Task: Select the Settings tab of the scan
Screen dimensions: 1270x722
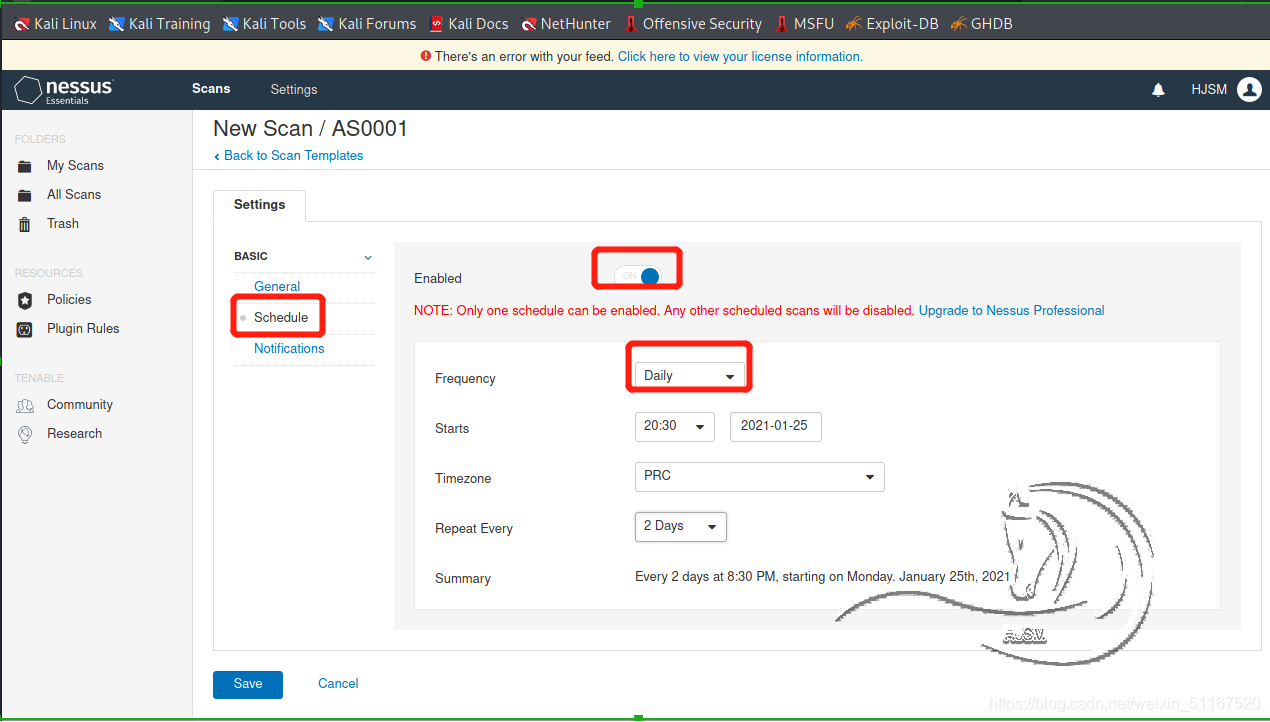Action: tap(260, 205)
